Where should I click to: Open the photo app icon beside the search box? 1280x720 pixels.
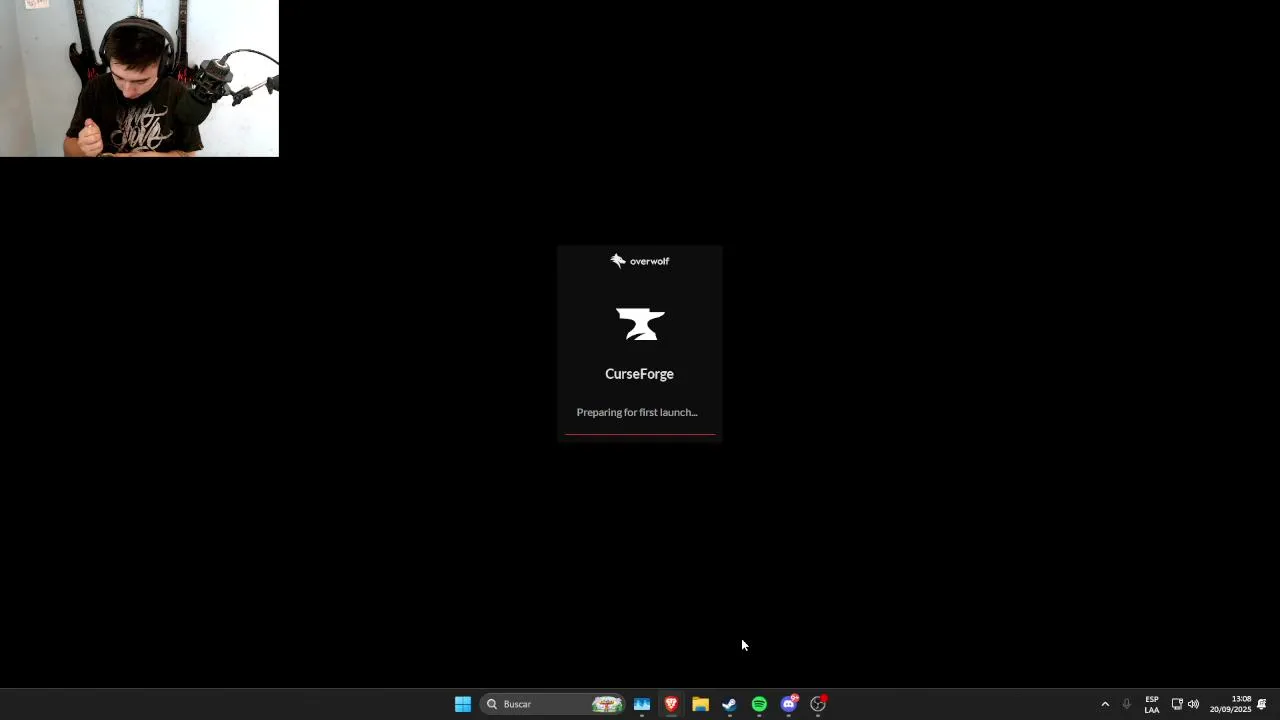pos(642,704)
